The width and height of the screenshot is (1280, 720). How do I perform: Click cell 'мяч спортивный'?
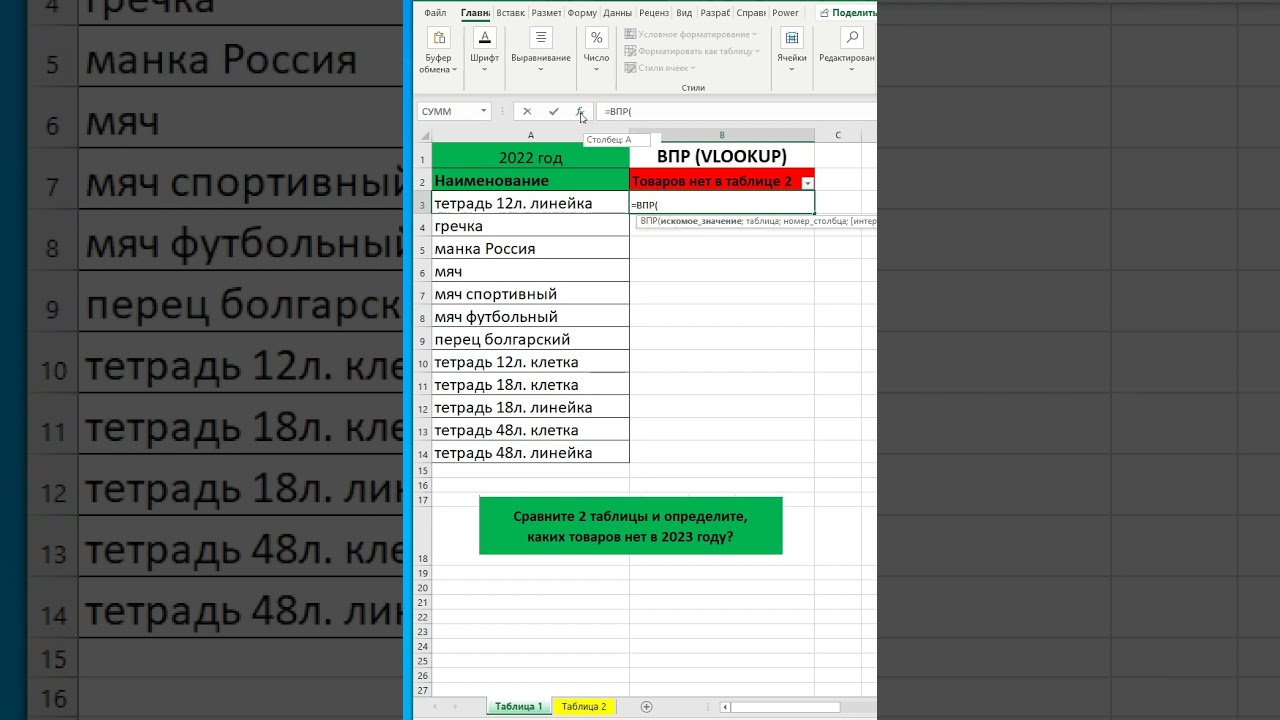(530, 294)
